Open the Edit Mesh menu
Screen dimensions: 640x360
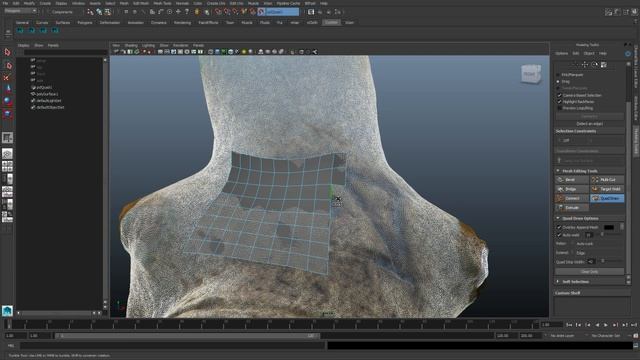tap(141, 3)
